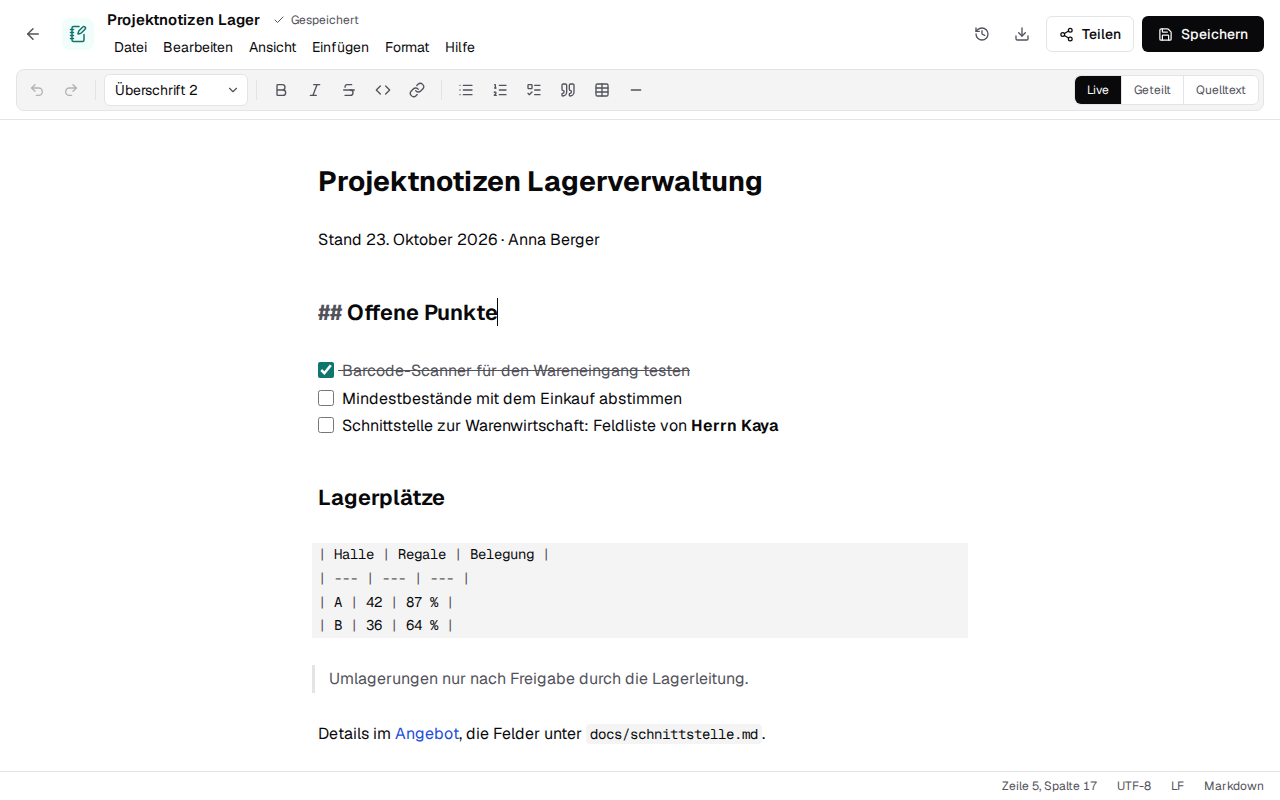Insert a table from toolbar
Screen dimensions: 1280x800
click(602, 90)
